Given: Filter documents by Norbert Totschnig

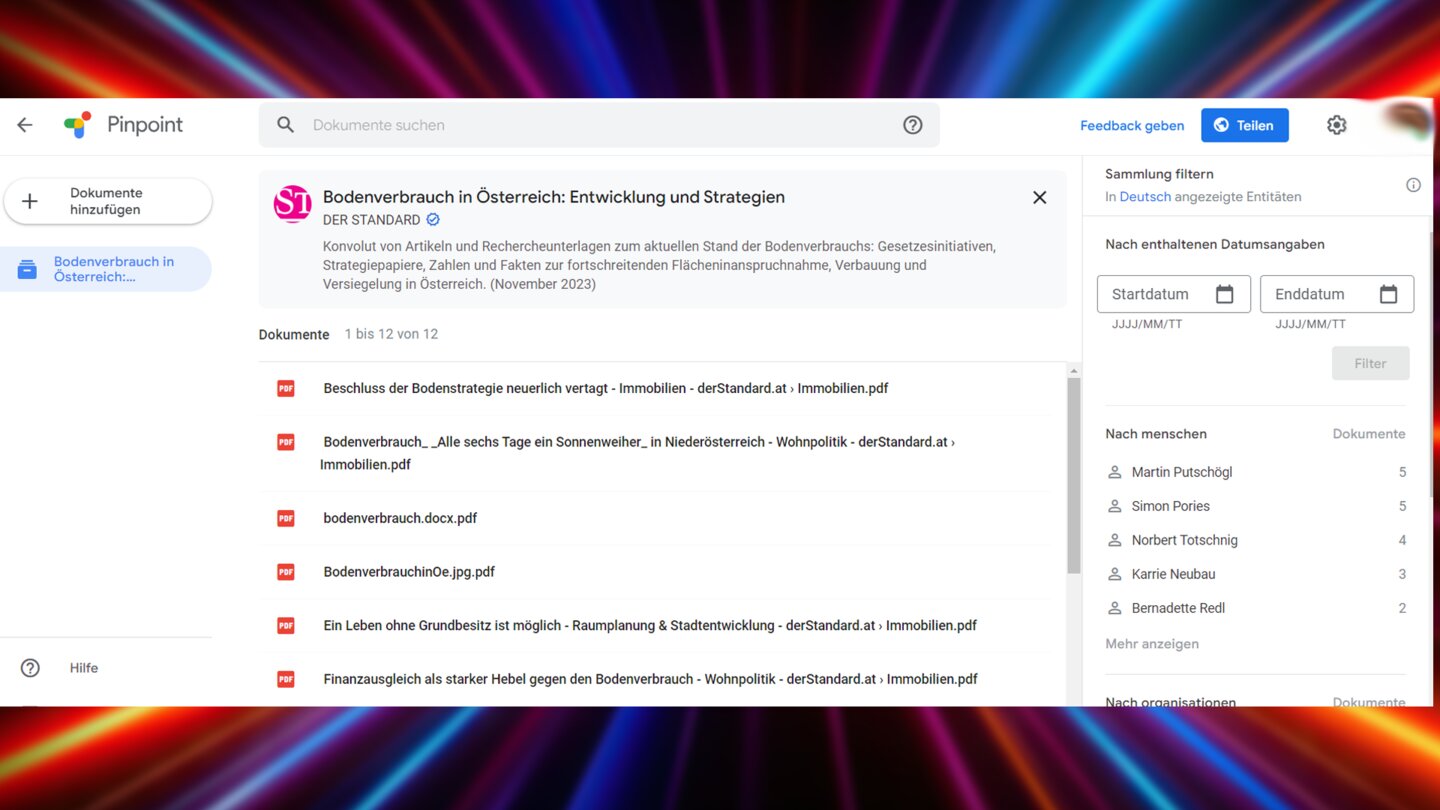Looking at the screenshot, I should tap(1184, 540).
